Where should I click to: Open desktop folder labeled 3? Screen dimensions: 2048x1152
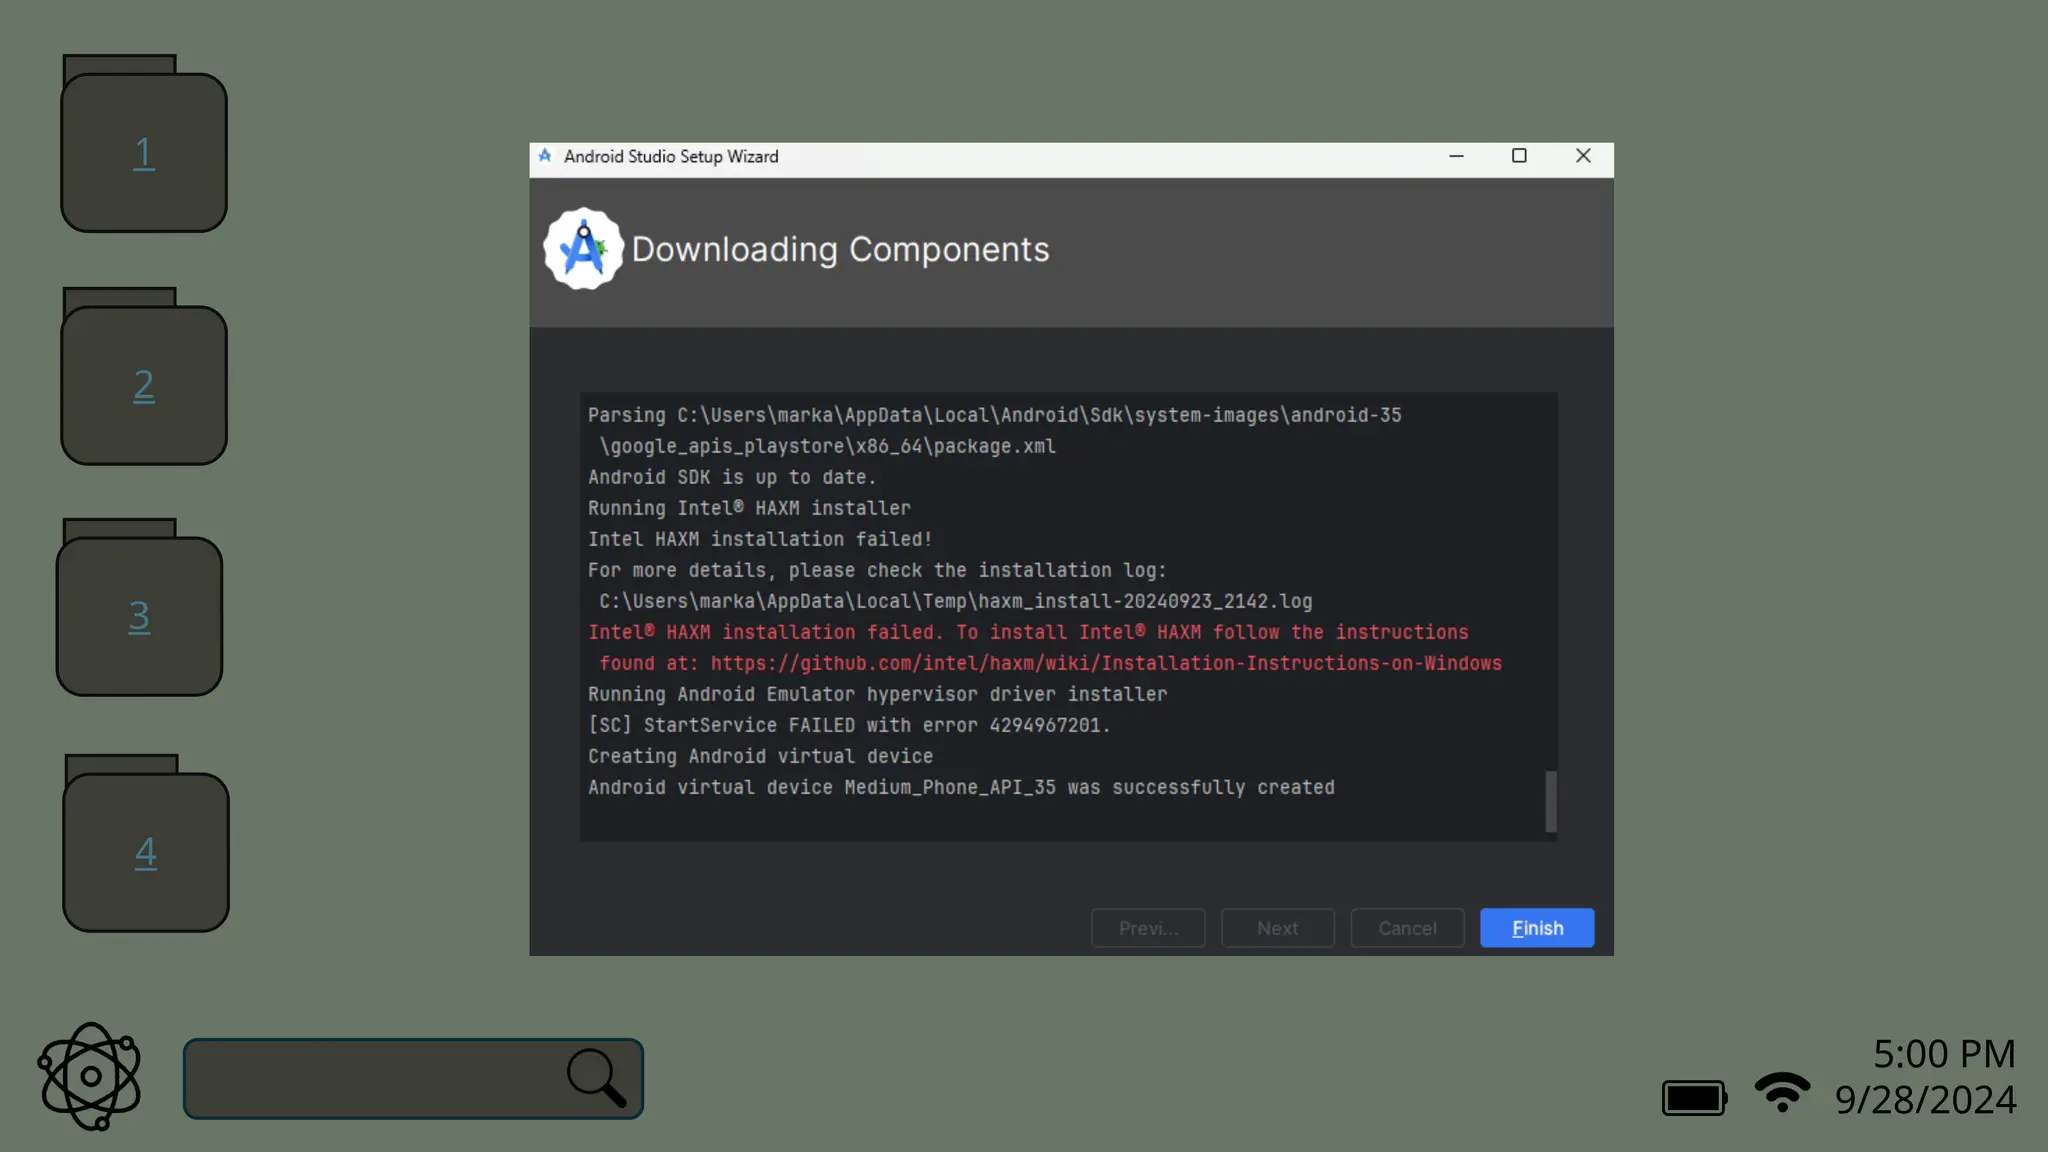[139, 616]
